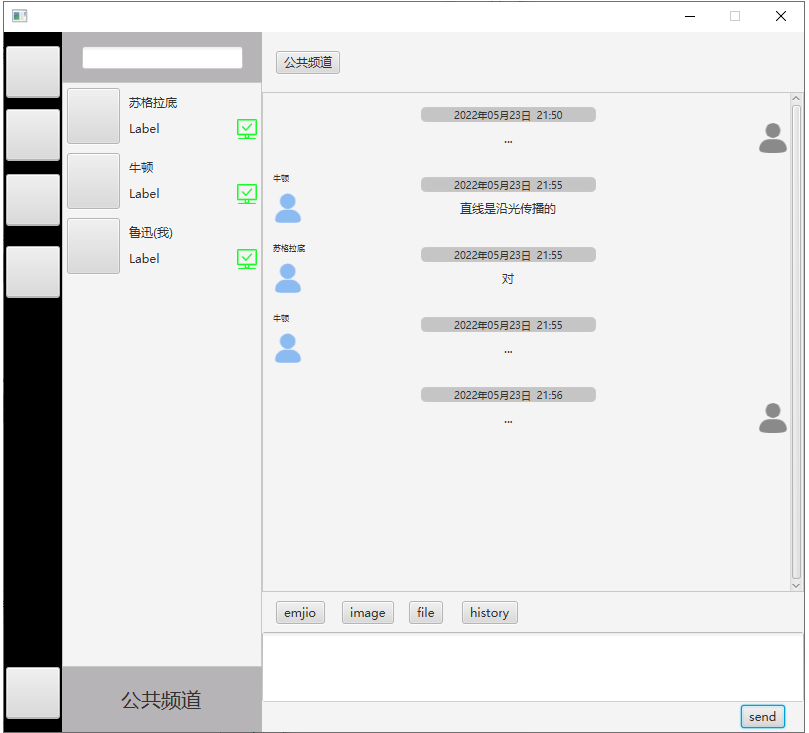Click the 鲁迅(我) contact avatar

point(92,246)
